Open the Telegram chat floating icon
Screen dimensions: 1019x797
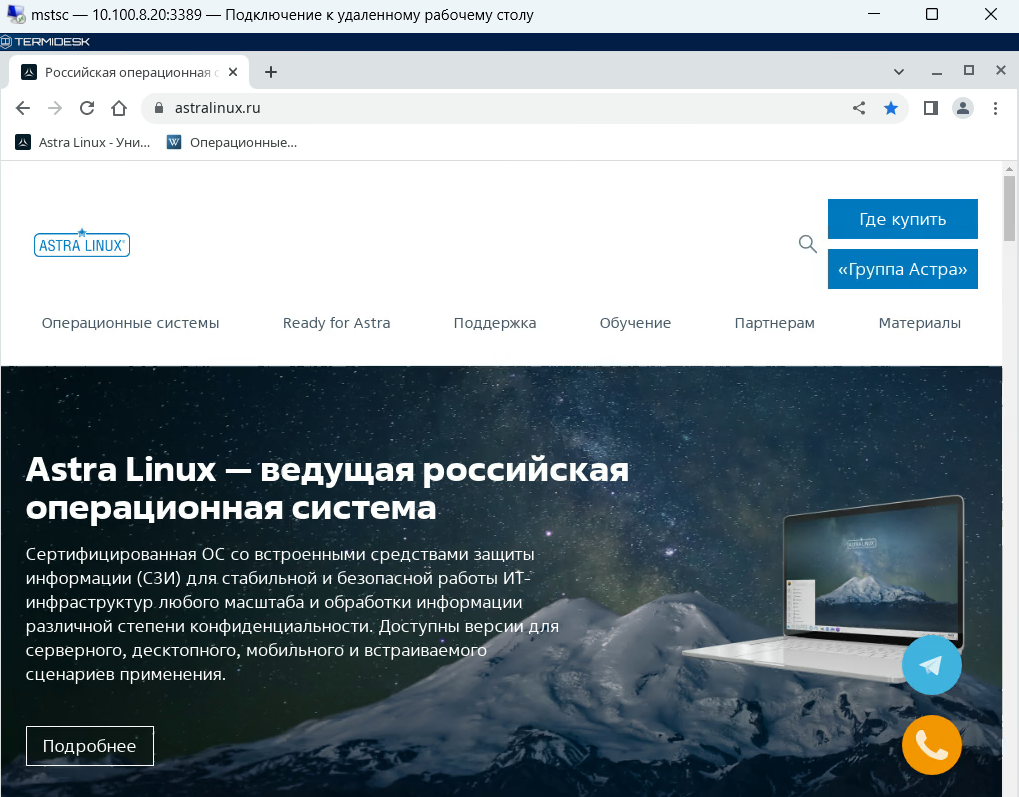pyautogui.click(x=931, y=665)
